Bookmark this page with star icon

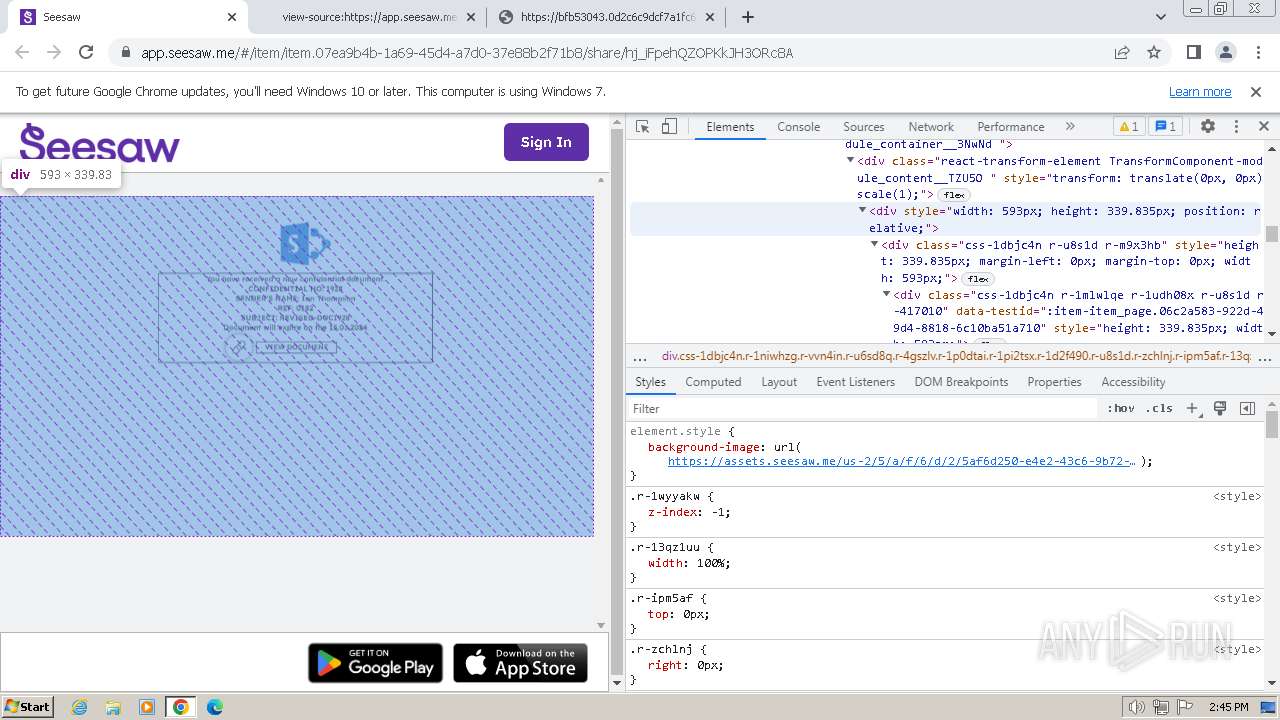coord(1154,52)
